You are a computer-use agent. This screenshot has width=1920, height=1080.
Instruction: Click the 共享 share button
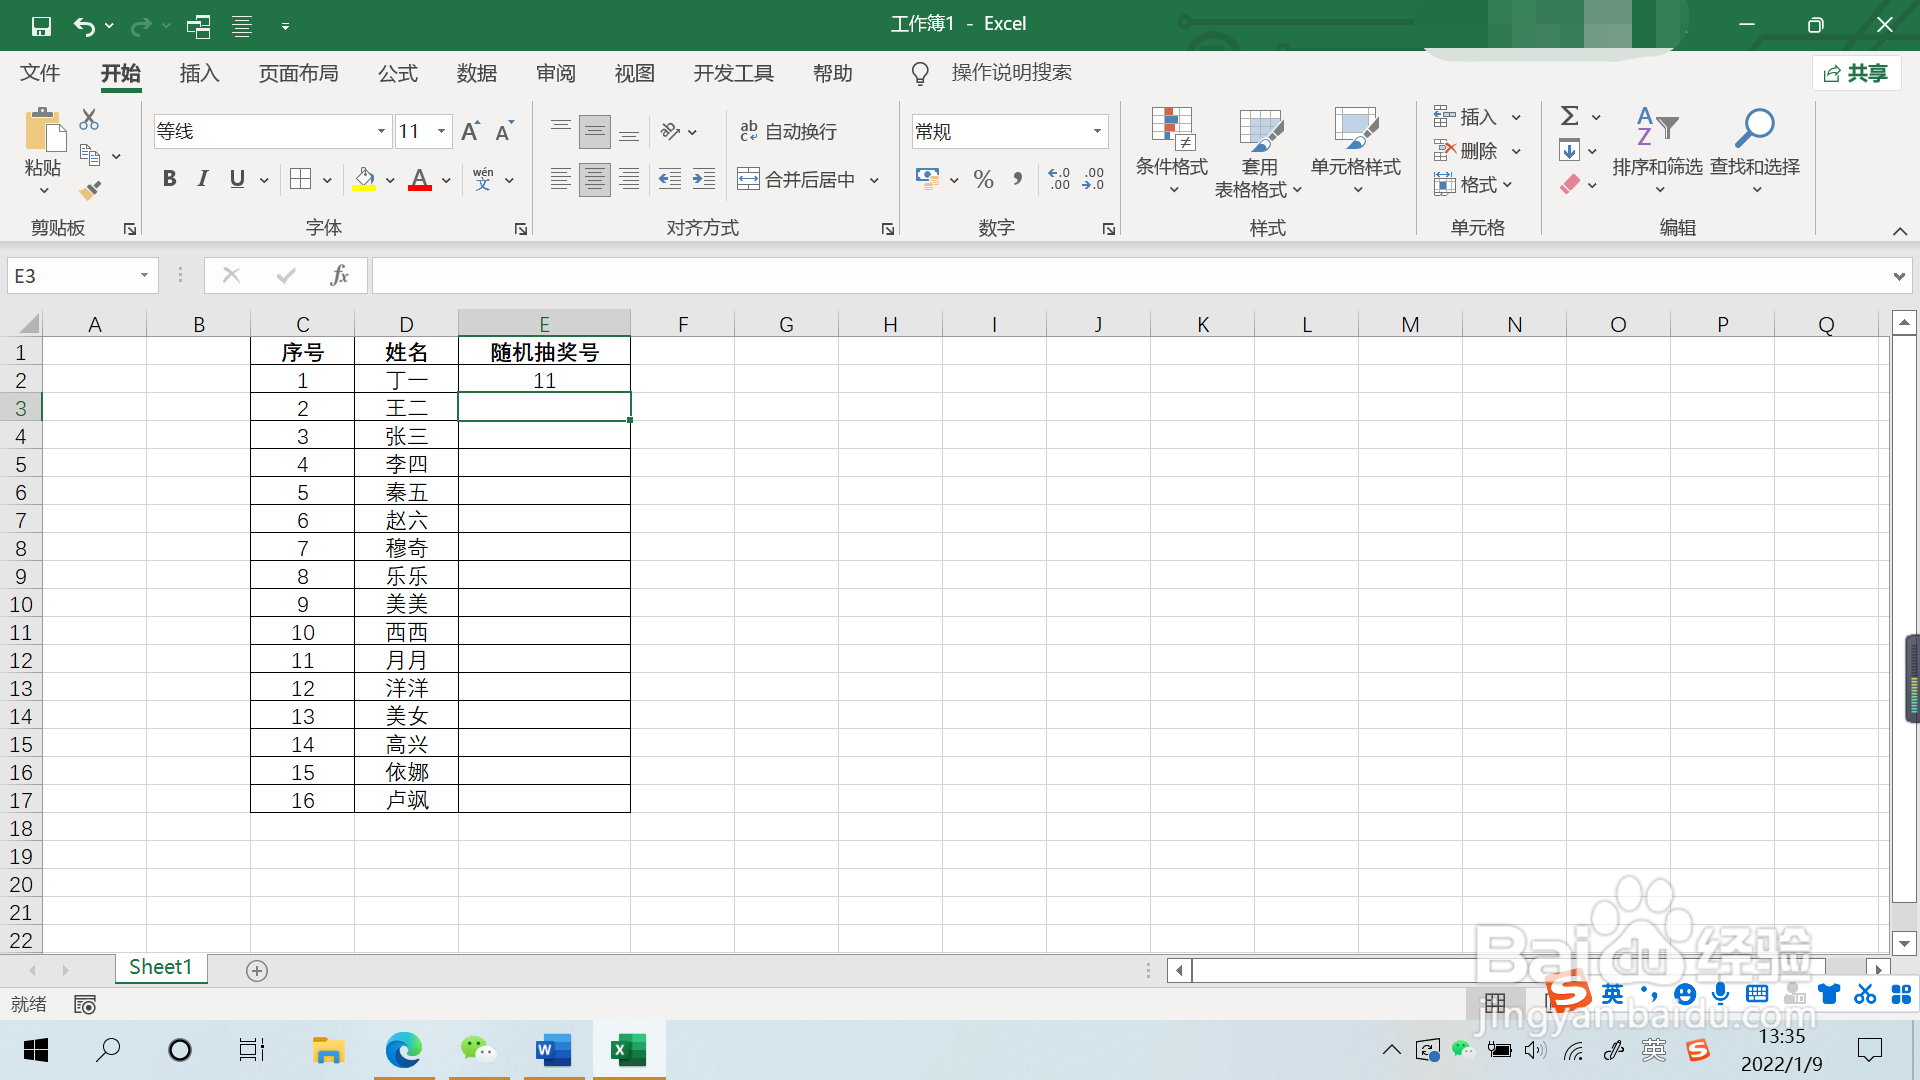pos(1856,73)
